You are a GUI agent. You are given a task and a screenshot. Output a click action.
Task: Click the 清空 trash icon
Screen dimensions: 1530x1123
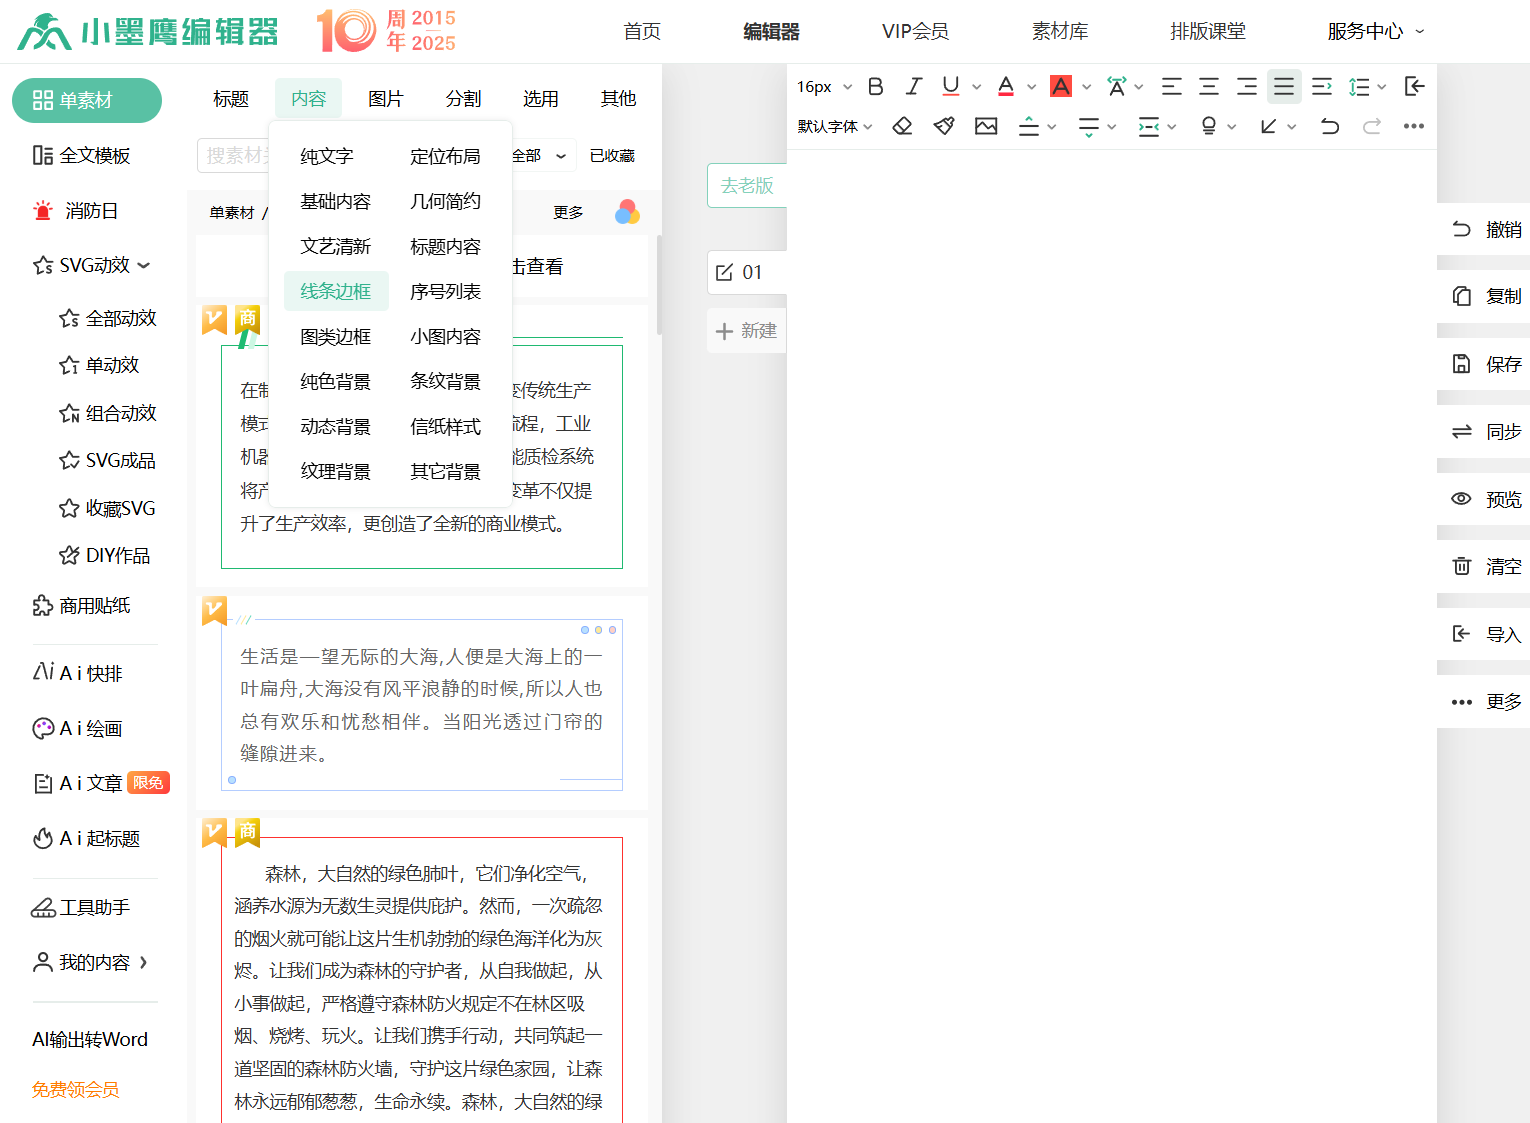1462,567
